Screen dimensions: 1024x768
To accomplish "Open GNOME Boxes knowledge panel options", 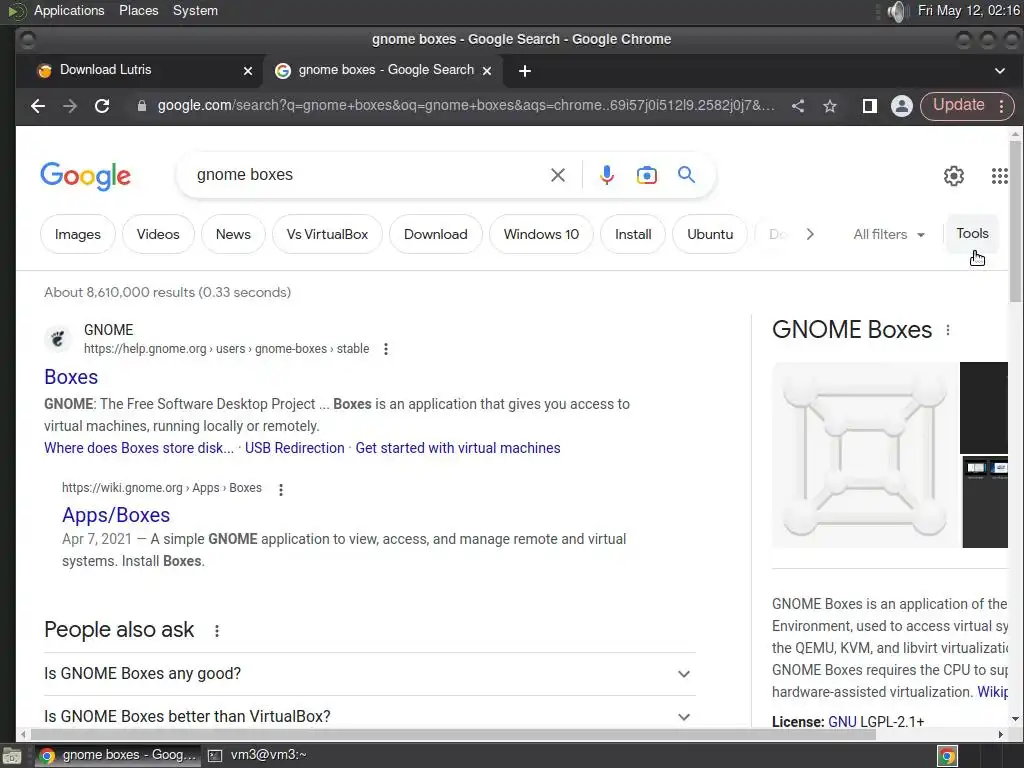I will (948, 330).
